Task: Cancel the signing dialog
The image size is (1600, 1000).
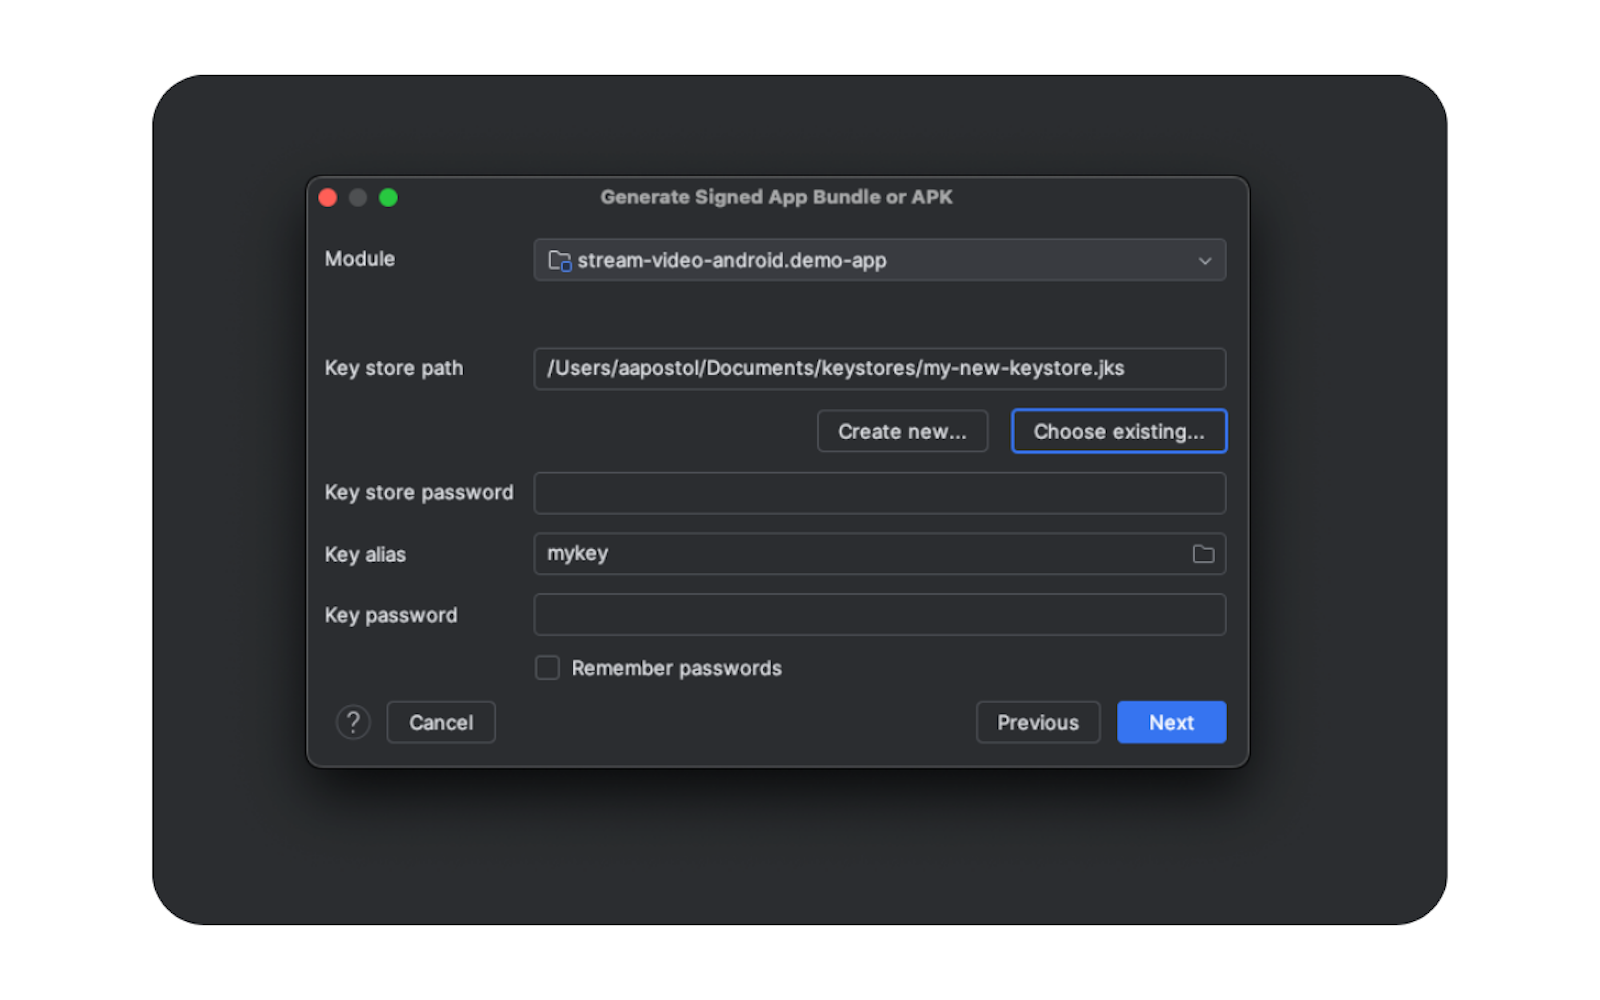Action: tap(440, 722)
